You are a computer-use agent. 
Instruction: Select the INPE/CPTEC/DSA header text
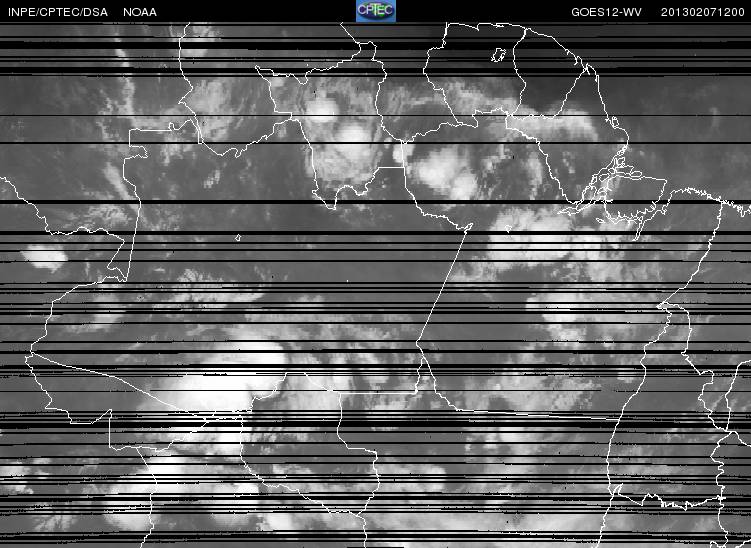point(57,12)
